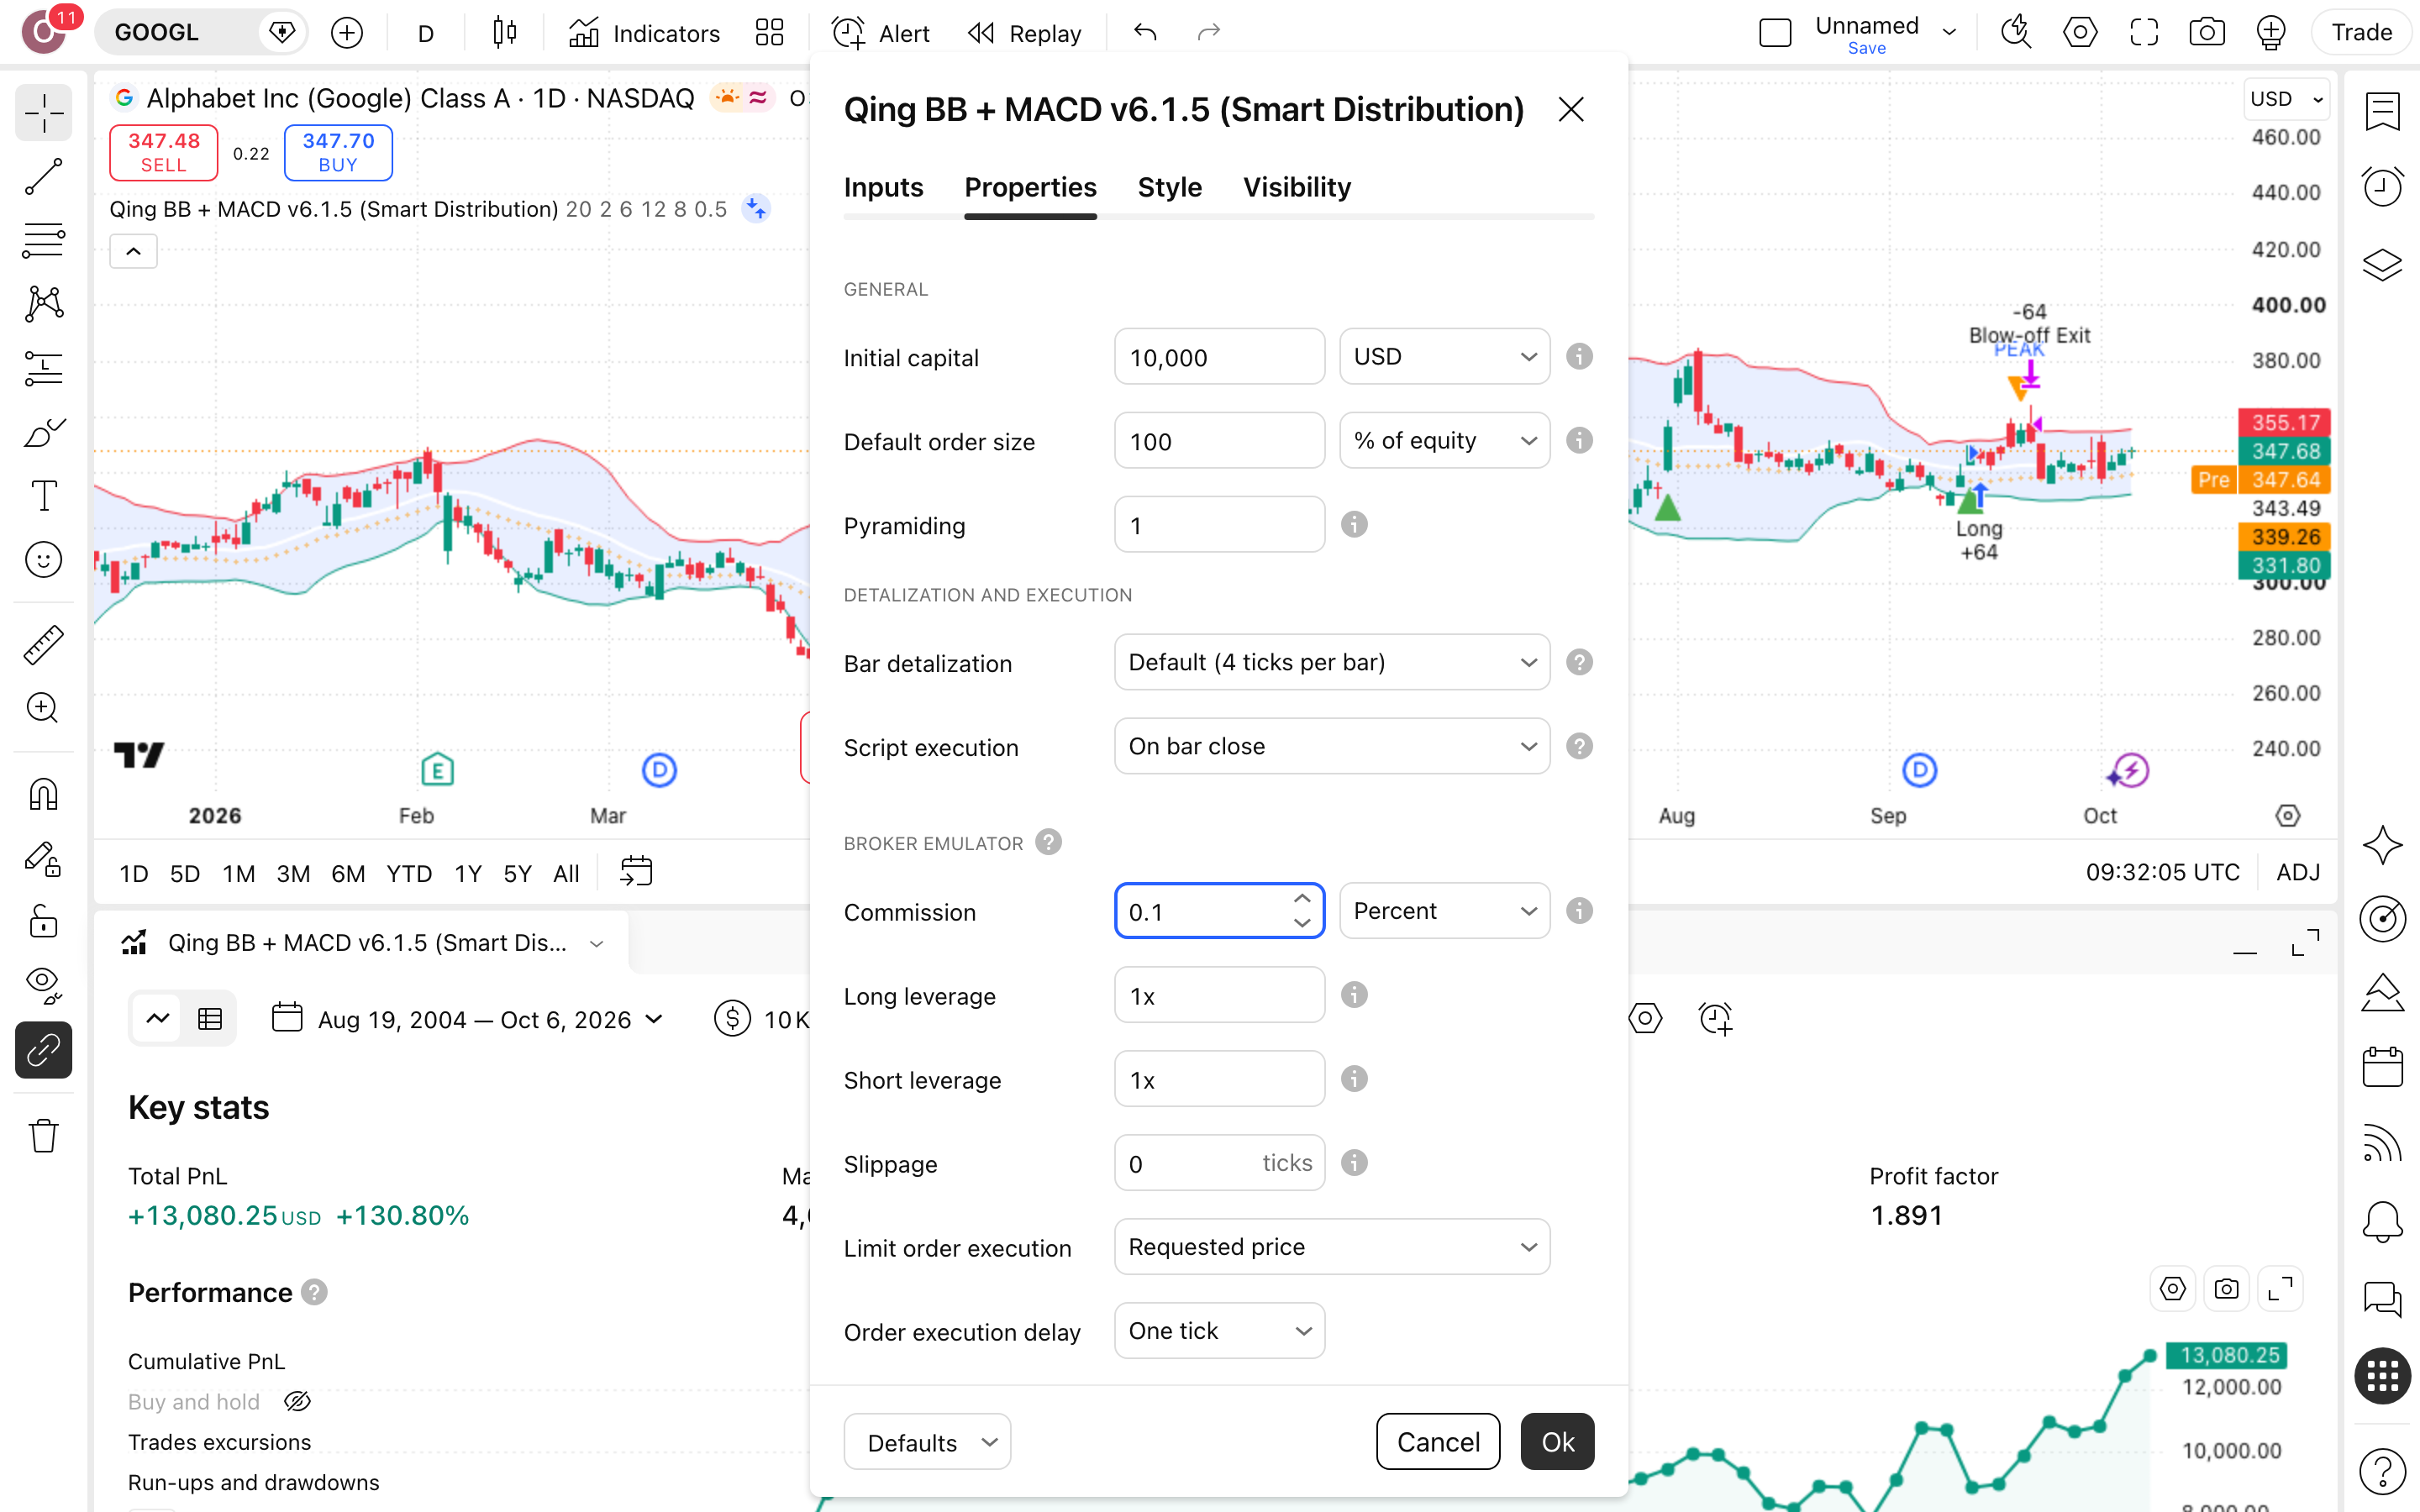Toggle lock all drawings tool
Viewport: 2420px width, 1512px height.
click(43, 921)
